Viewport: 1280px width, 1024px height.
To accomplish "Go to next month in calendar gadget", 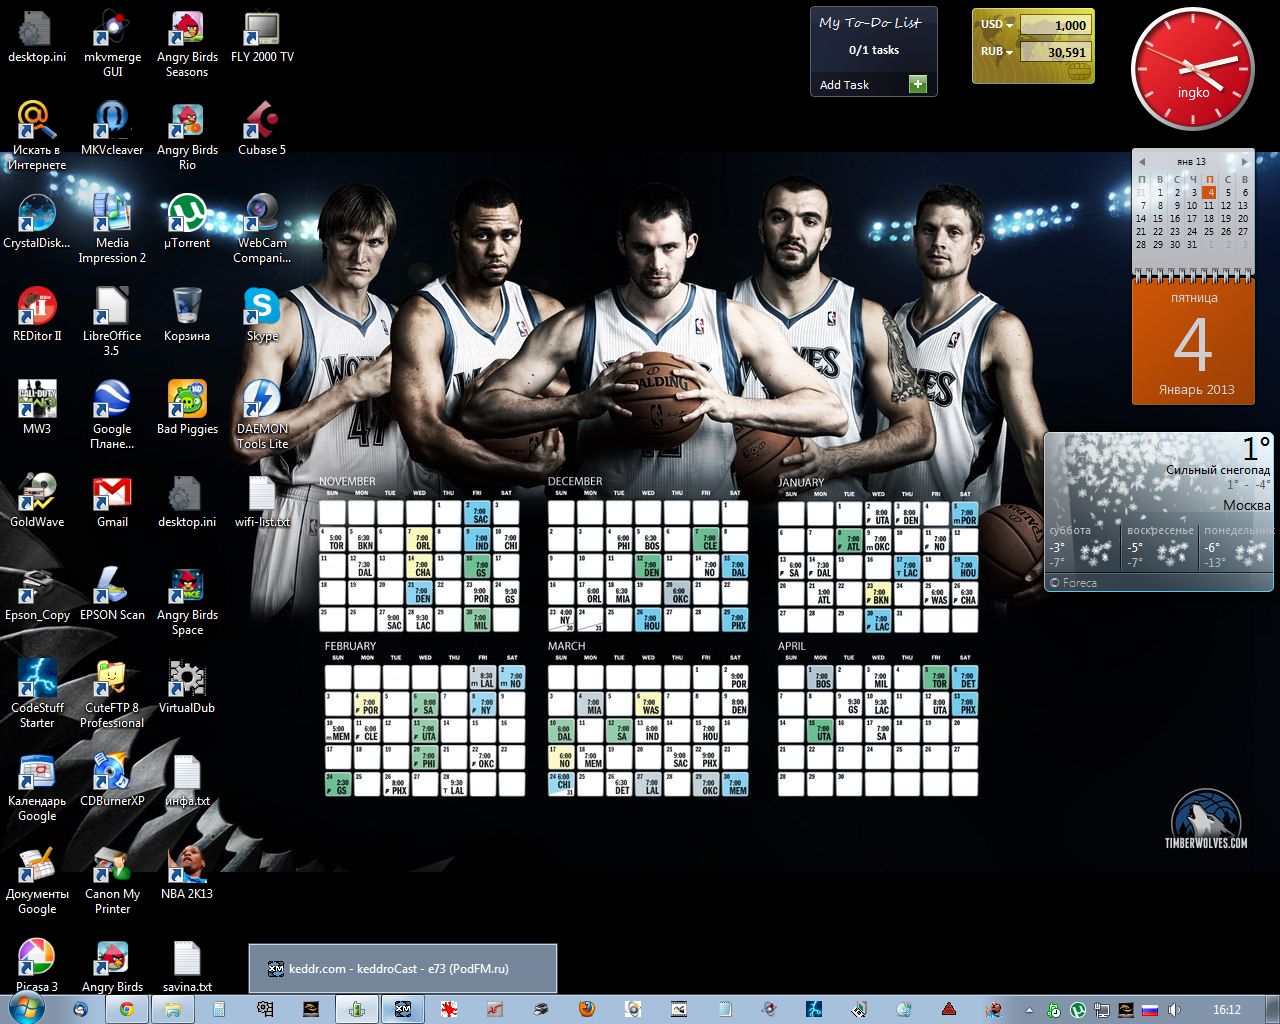I will pyautogui.click(x=1244, y=161).
